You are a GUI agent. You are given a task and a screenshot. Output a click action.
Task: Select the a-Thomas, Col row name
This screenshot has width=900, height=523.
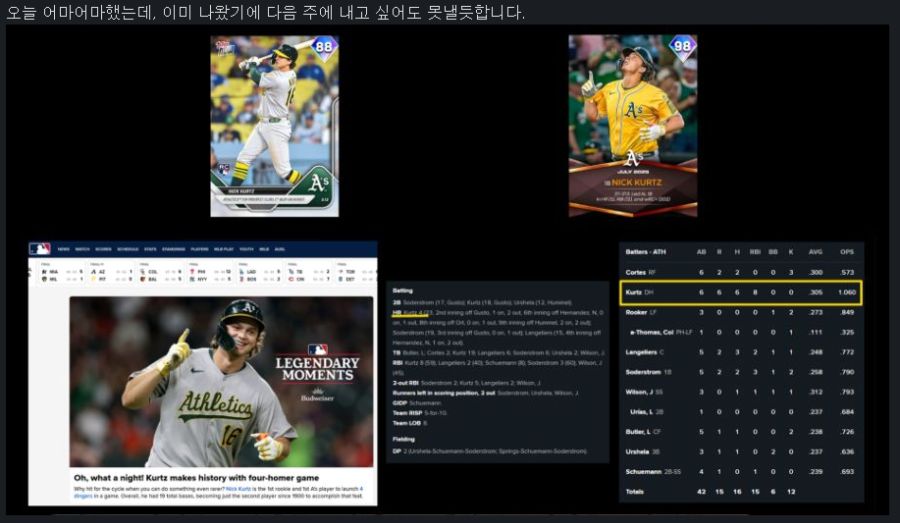(661, 332)
